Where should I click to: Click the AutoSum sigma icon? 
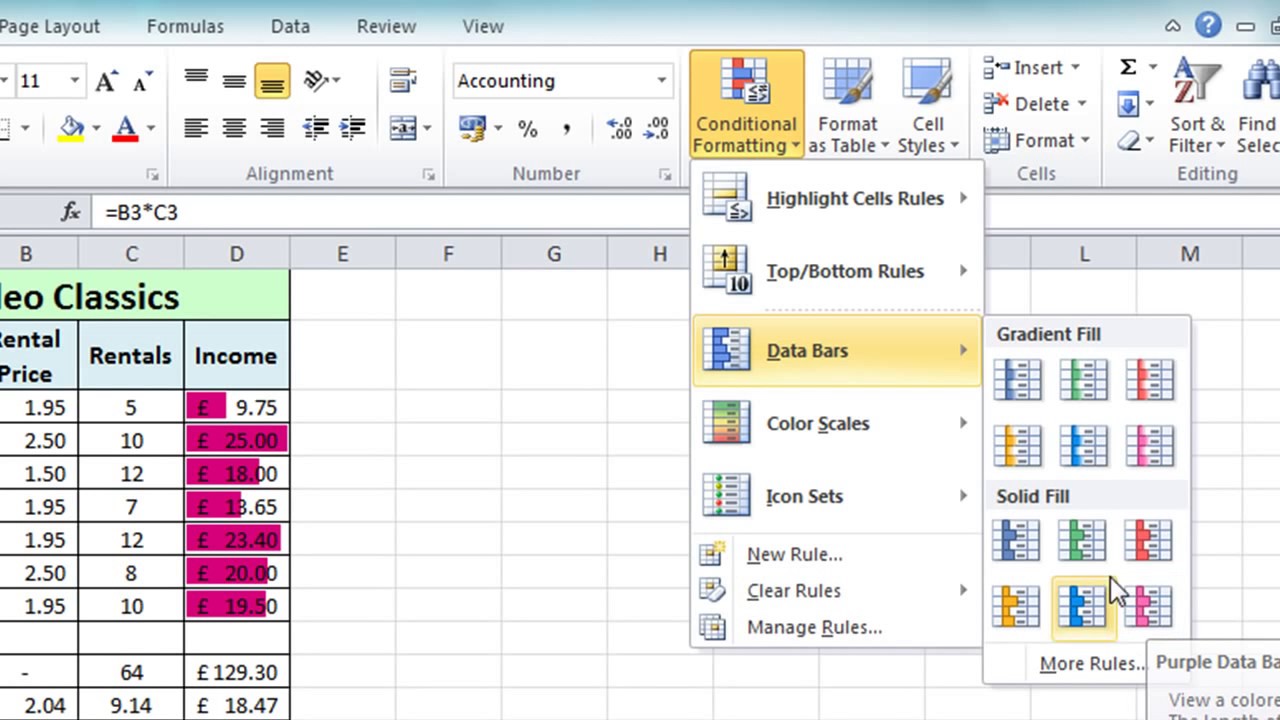1128,67
